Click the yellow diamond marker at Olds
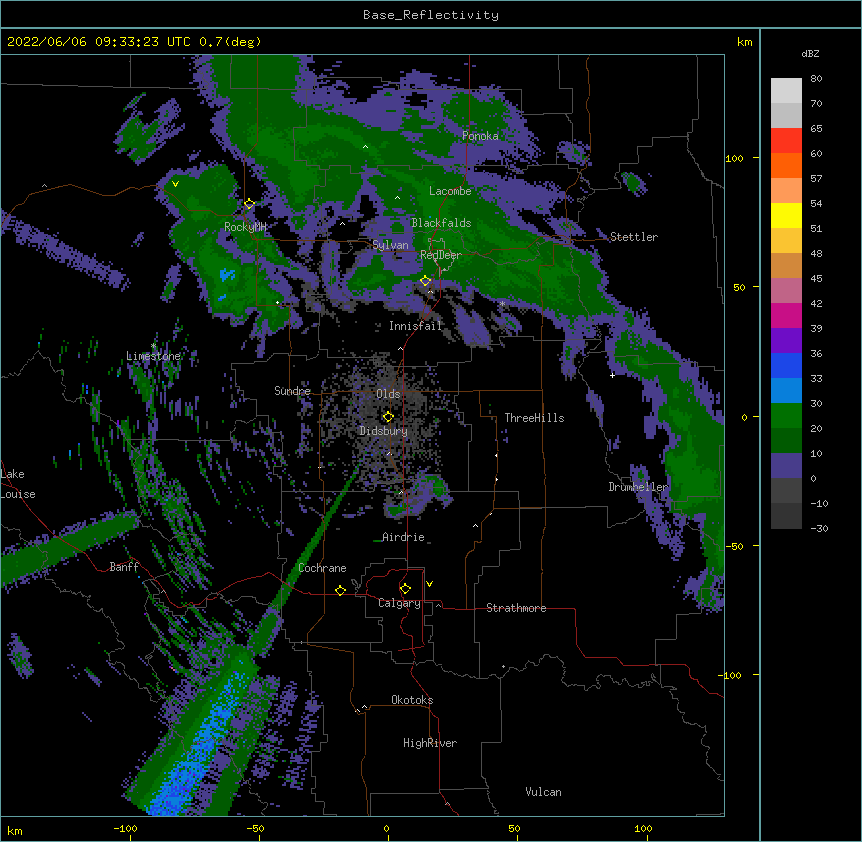862x842 pixels. [388, 417]
